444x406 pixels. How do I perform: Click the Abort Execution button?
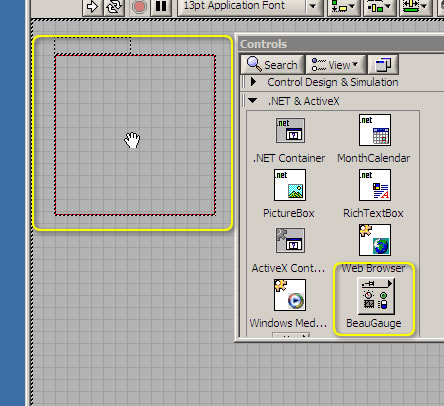tap(139, 7)
